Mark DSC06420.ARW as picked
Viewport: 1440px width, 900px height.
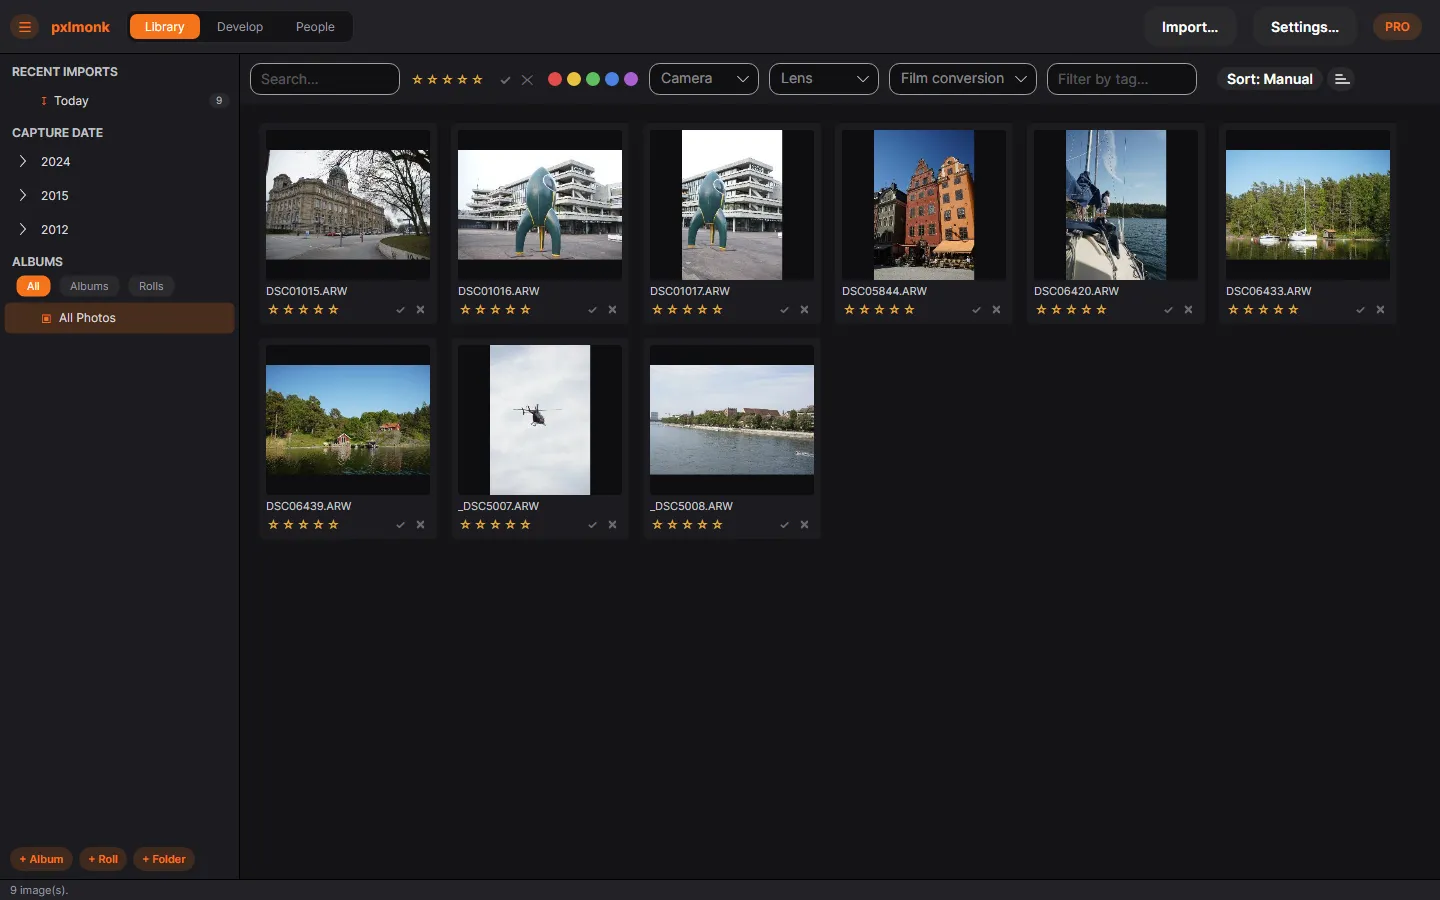pyautogui.click(x=1168, y=310)
